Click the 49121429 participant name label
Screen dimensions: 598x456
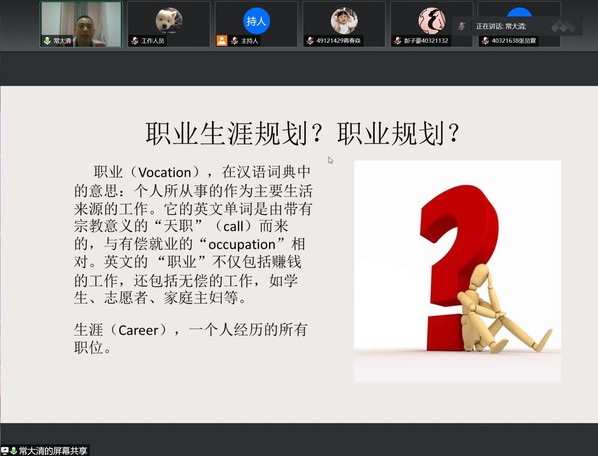coord(338,40)
